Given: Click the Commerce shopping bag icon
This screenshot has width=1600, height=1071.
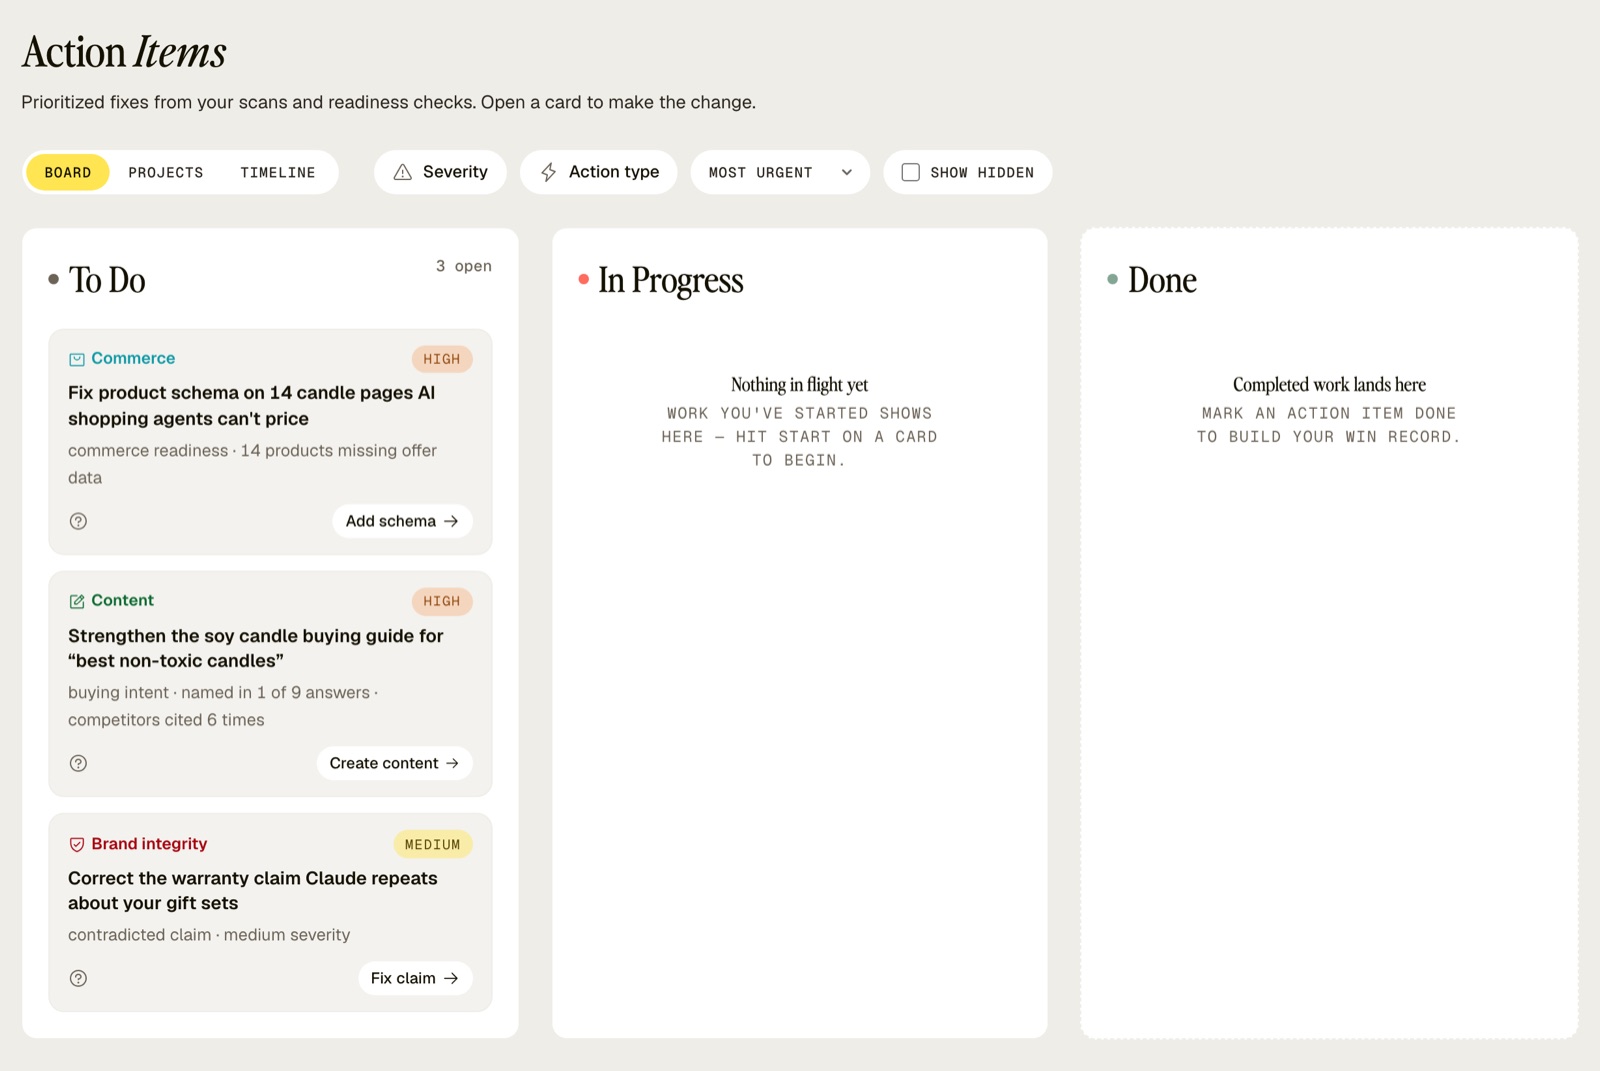Looking at the screenshot, I should [x=77, y=359].
